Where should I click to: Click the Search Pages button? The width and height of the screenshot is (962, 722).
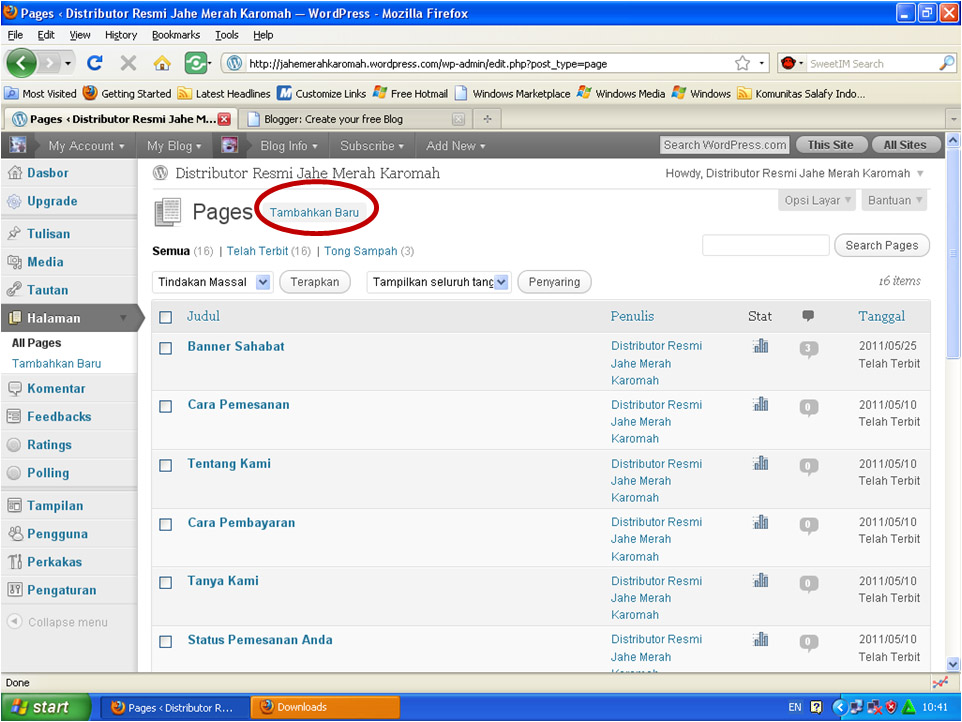pyautogui.click(x=882, y=245)
